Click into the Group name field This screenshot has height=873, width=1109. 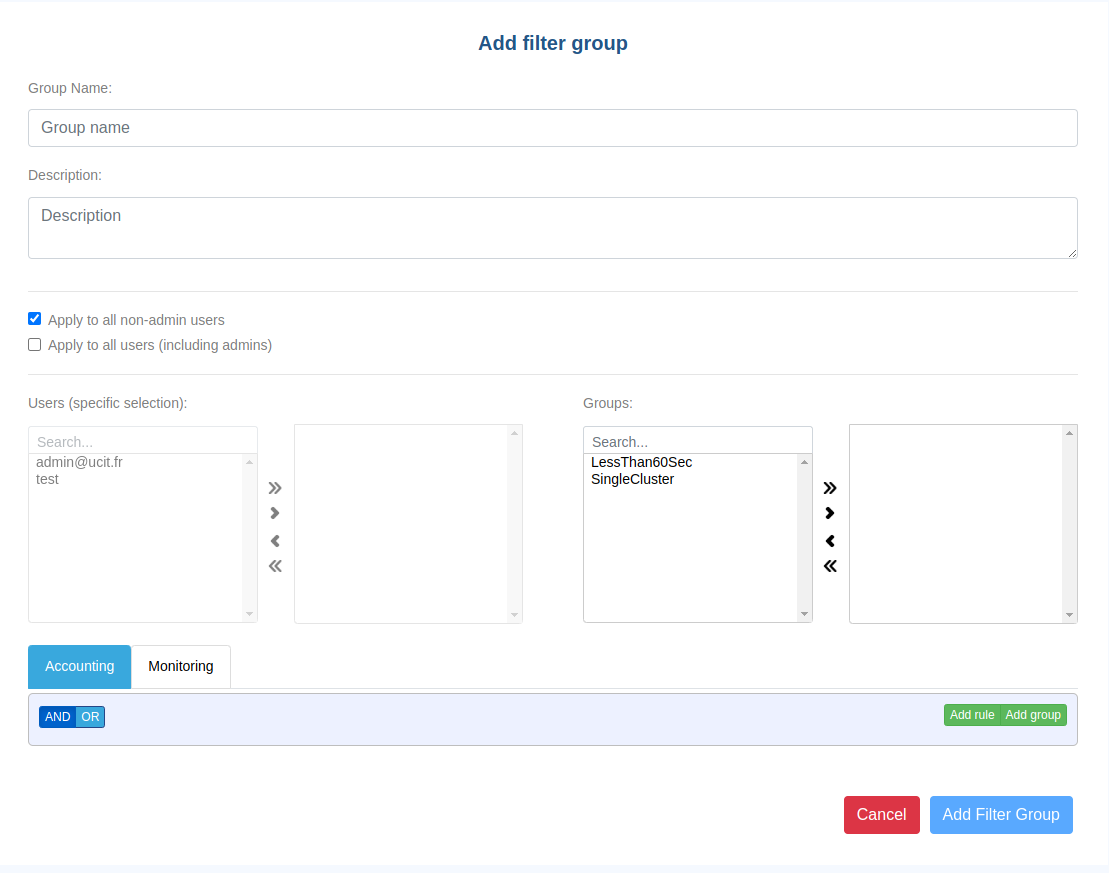552,128
